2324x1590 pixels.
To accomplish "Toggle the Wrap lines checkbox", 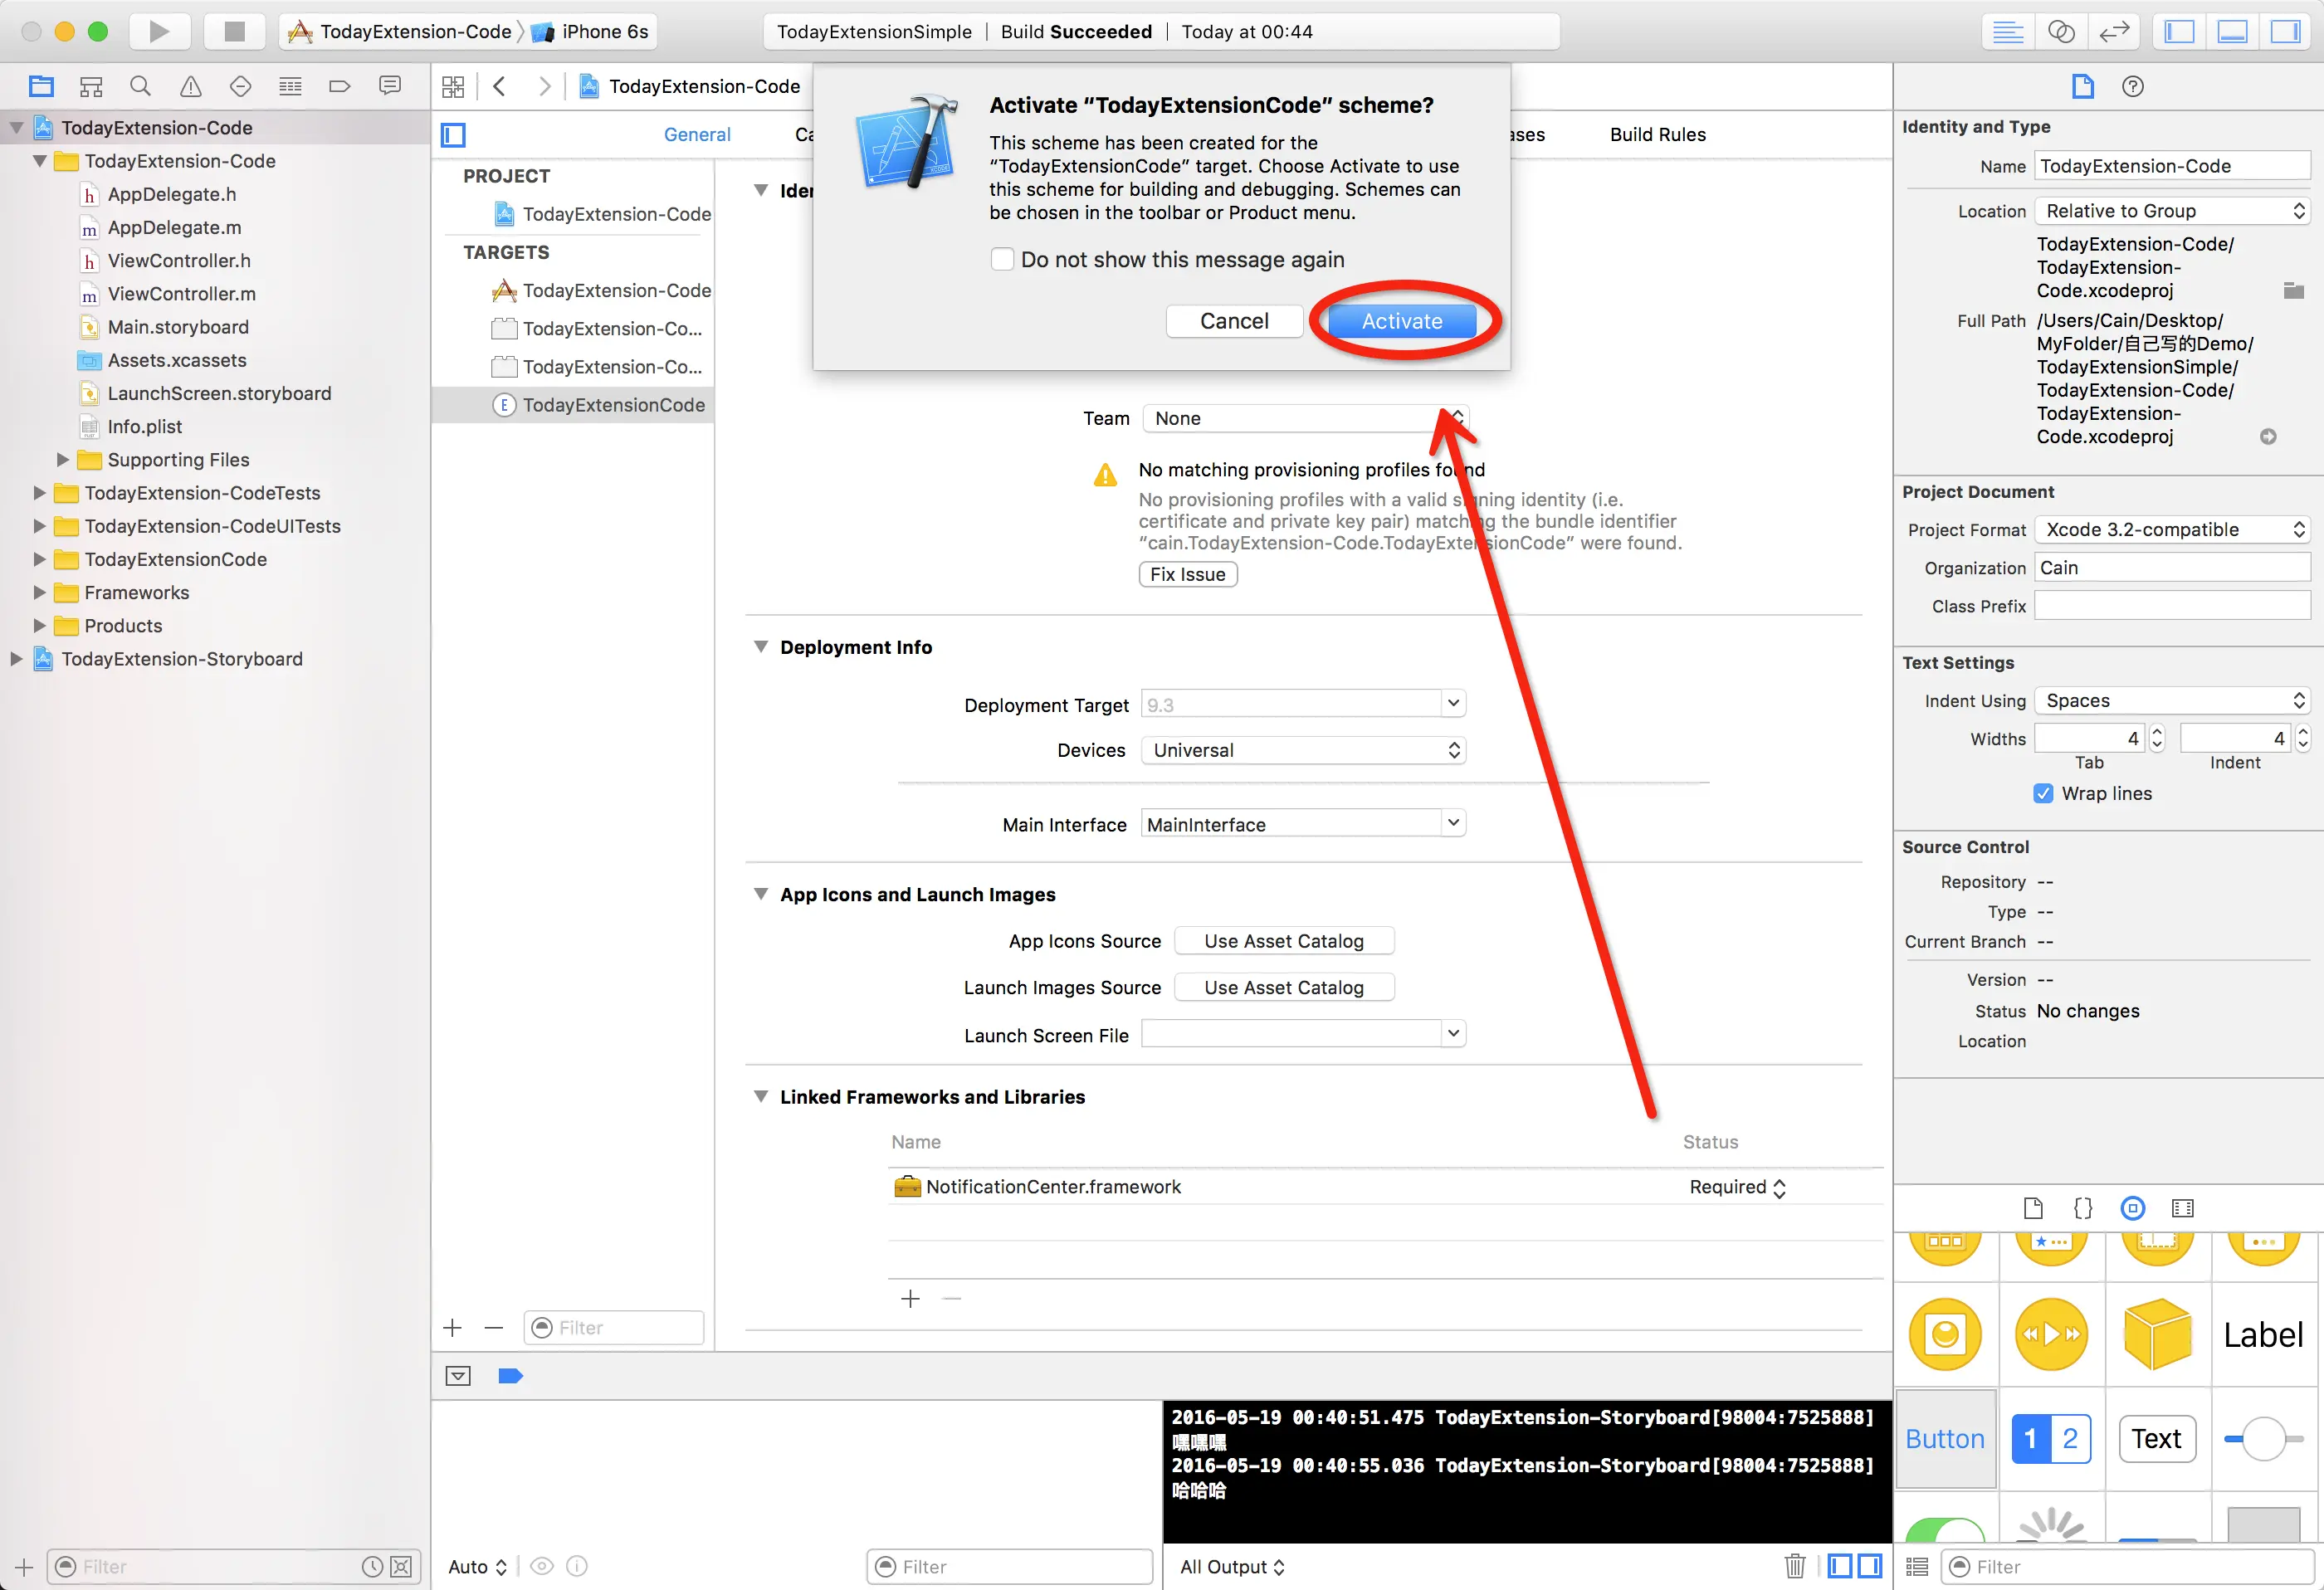I will 2043,793.
